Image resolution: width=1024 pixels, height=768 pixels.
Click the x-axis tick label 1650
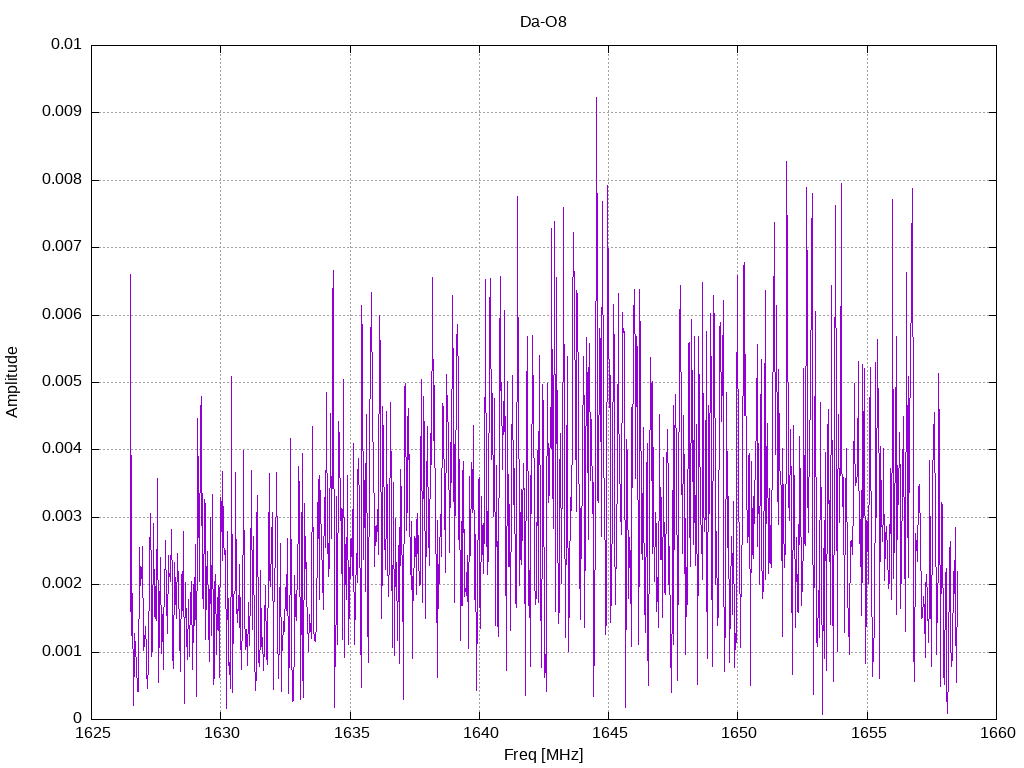(x=739, y=733)
